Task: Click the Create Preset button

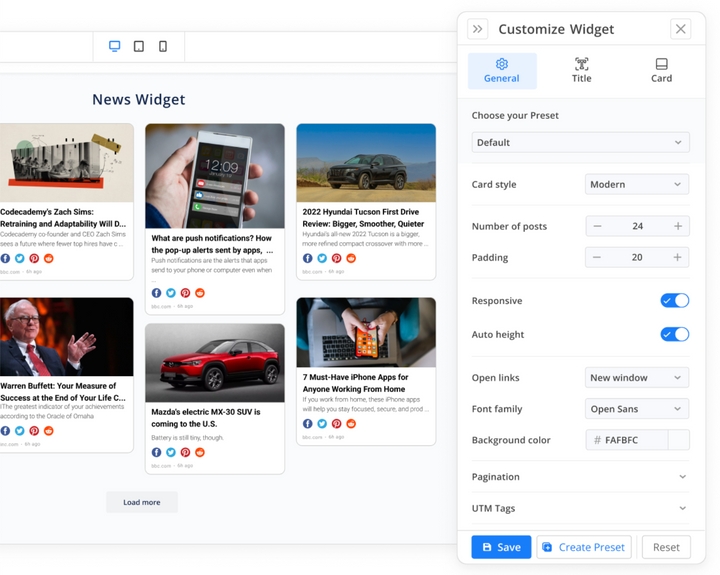Action: click(584, 547)
